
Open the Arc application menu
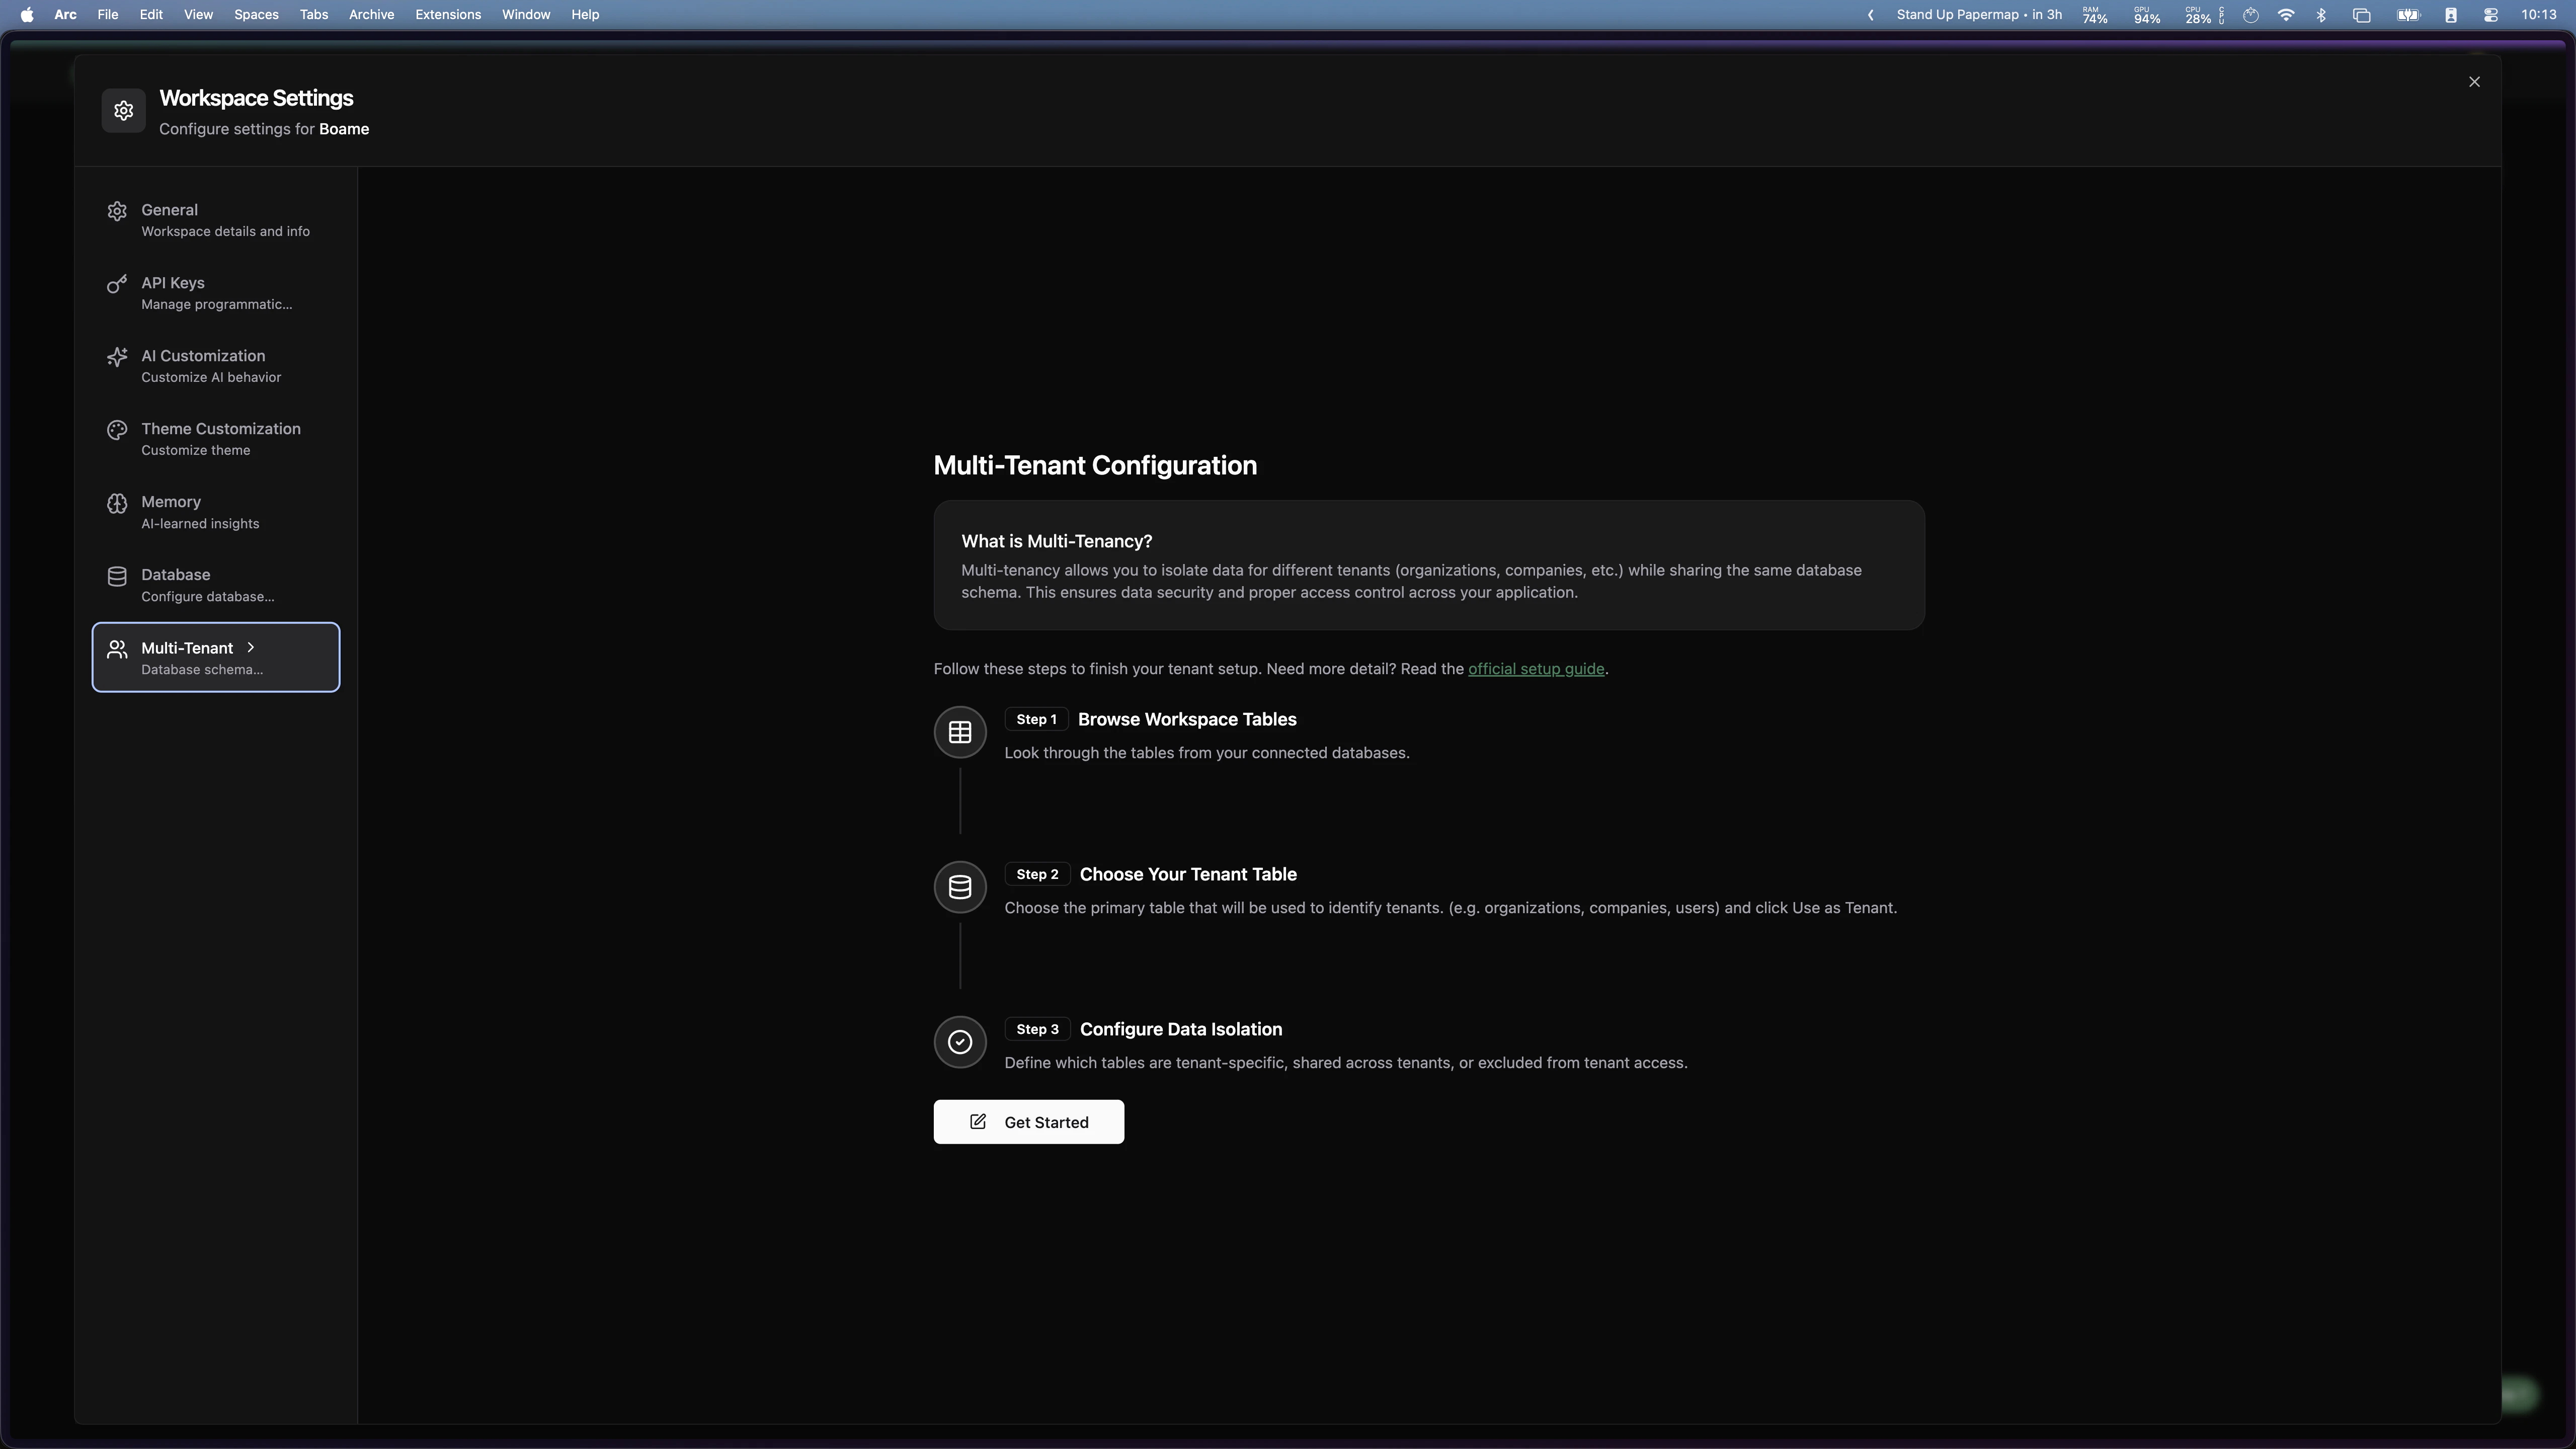pyautogui.click(x=65, y=14)
